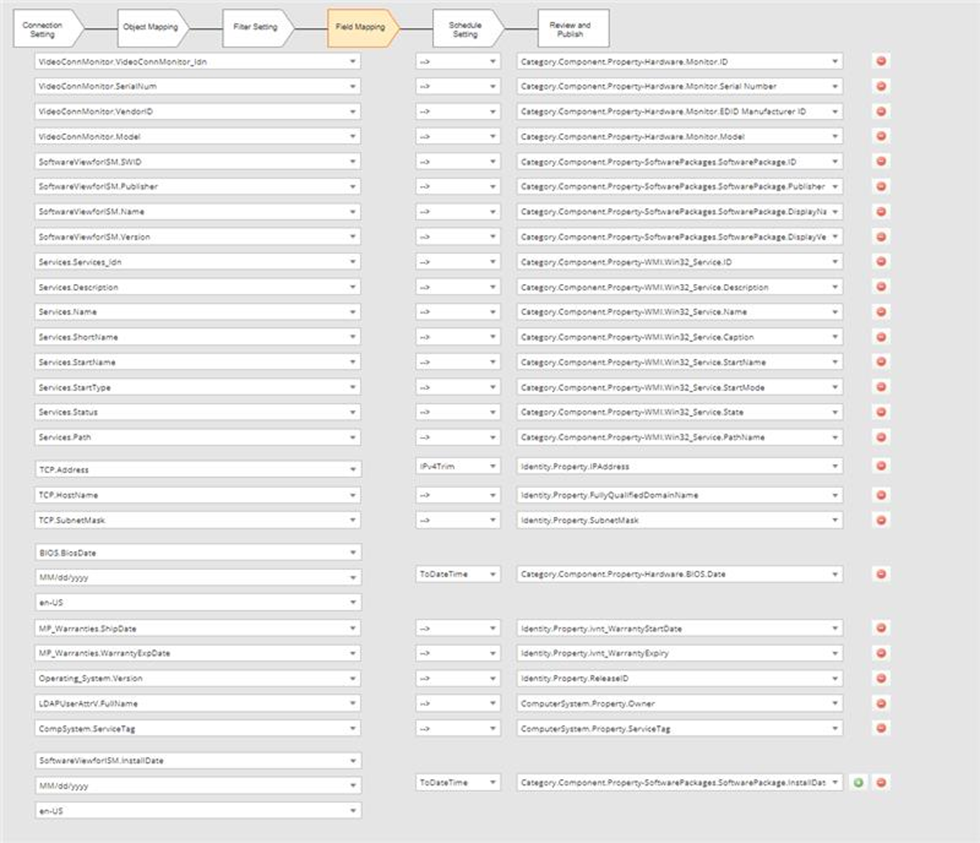Open the ComputerSystem.Property.Owner target dropdown
The image size is (980, 843).
(x=834, y=704)
